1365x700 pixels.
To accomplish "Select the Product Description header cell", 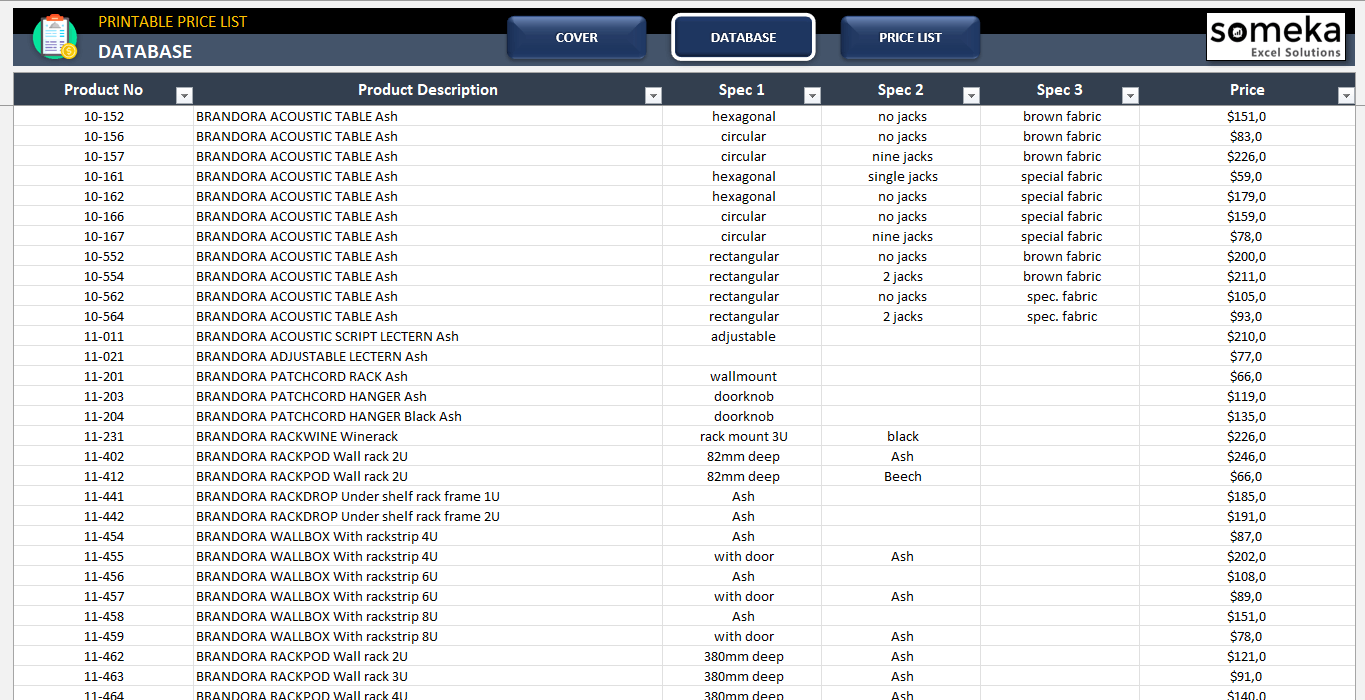I will tap(428, 90).
